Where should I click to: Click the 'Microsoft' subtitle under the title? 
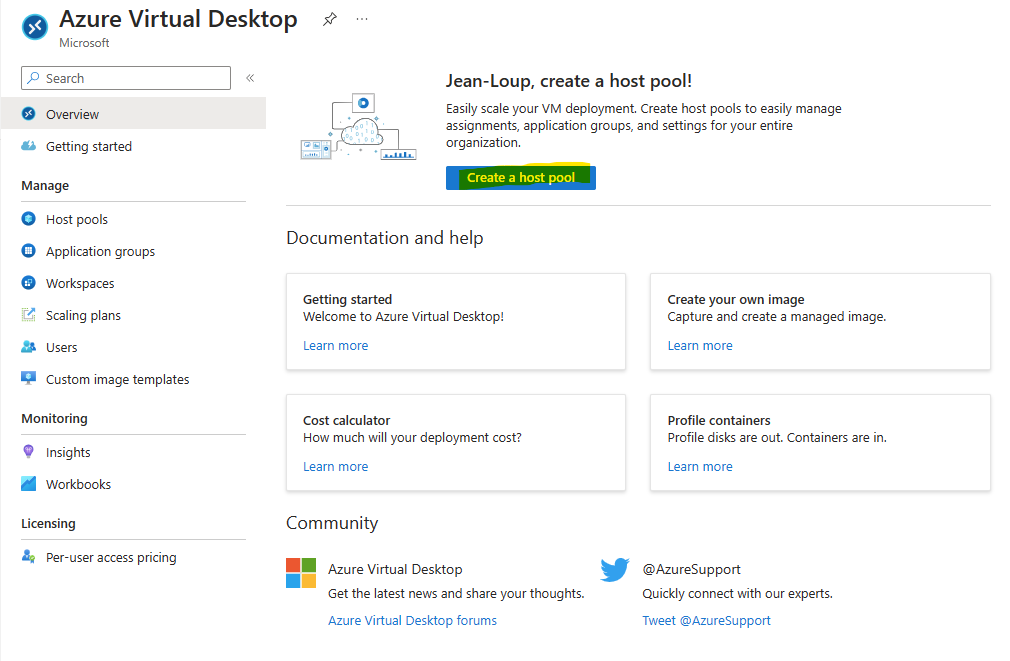(84, 43)
